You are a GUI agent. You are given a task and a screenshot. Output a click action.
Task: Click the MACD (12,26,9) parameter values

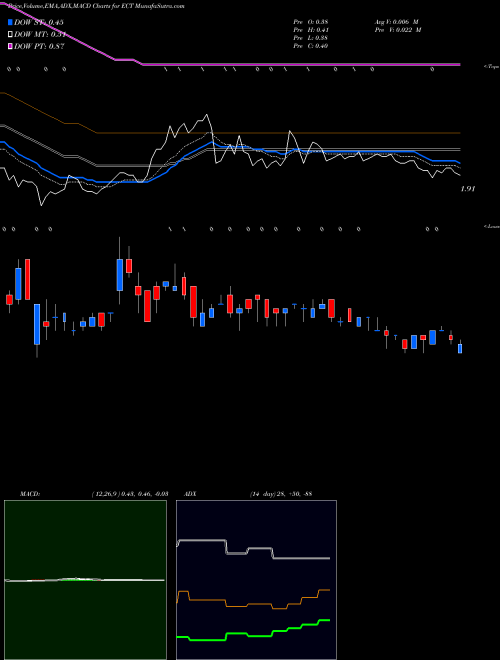pyautogui.click(x=130, y=493)
